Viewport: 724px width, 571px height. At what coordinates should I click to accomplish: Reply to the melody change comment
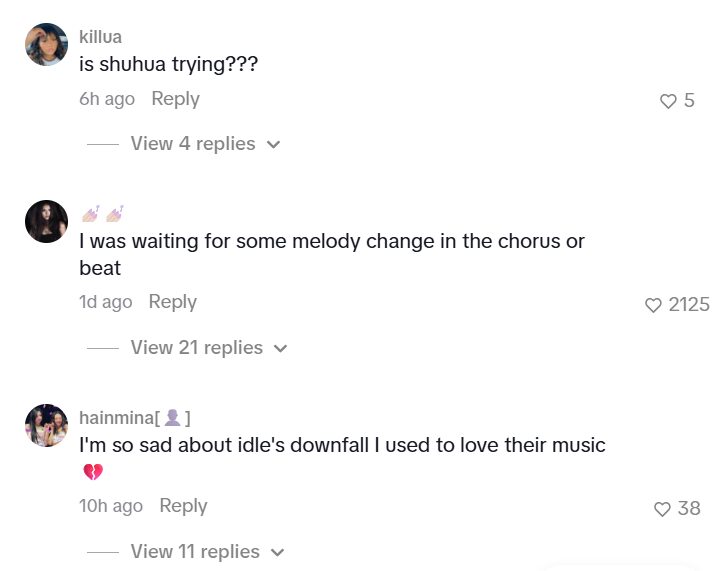point(173,302)
